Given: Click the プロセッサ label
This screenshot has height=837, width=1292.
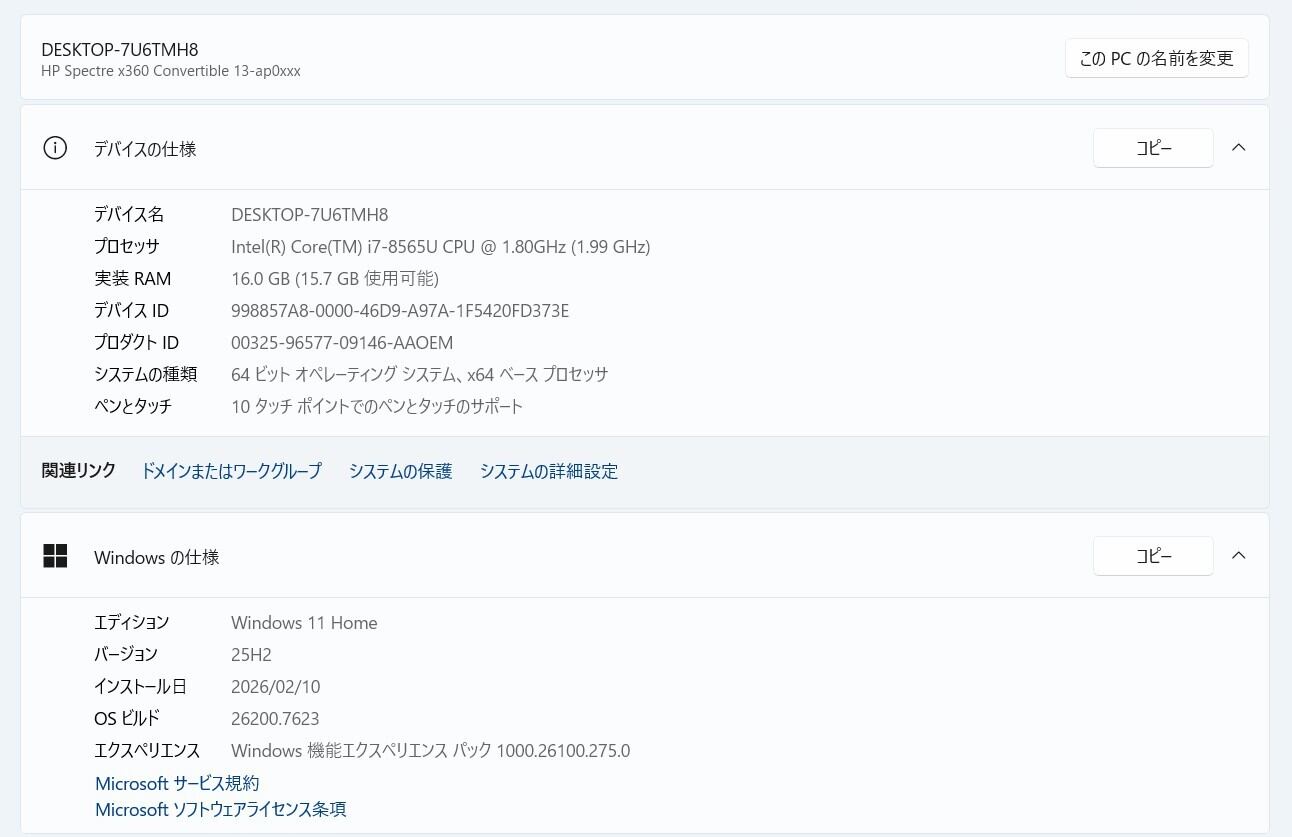Looking at the screenshot, I should pyautogui.click(x=127, y=246).
